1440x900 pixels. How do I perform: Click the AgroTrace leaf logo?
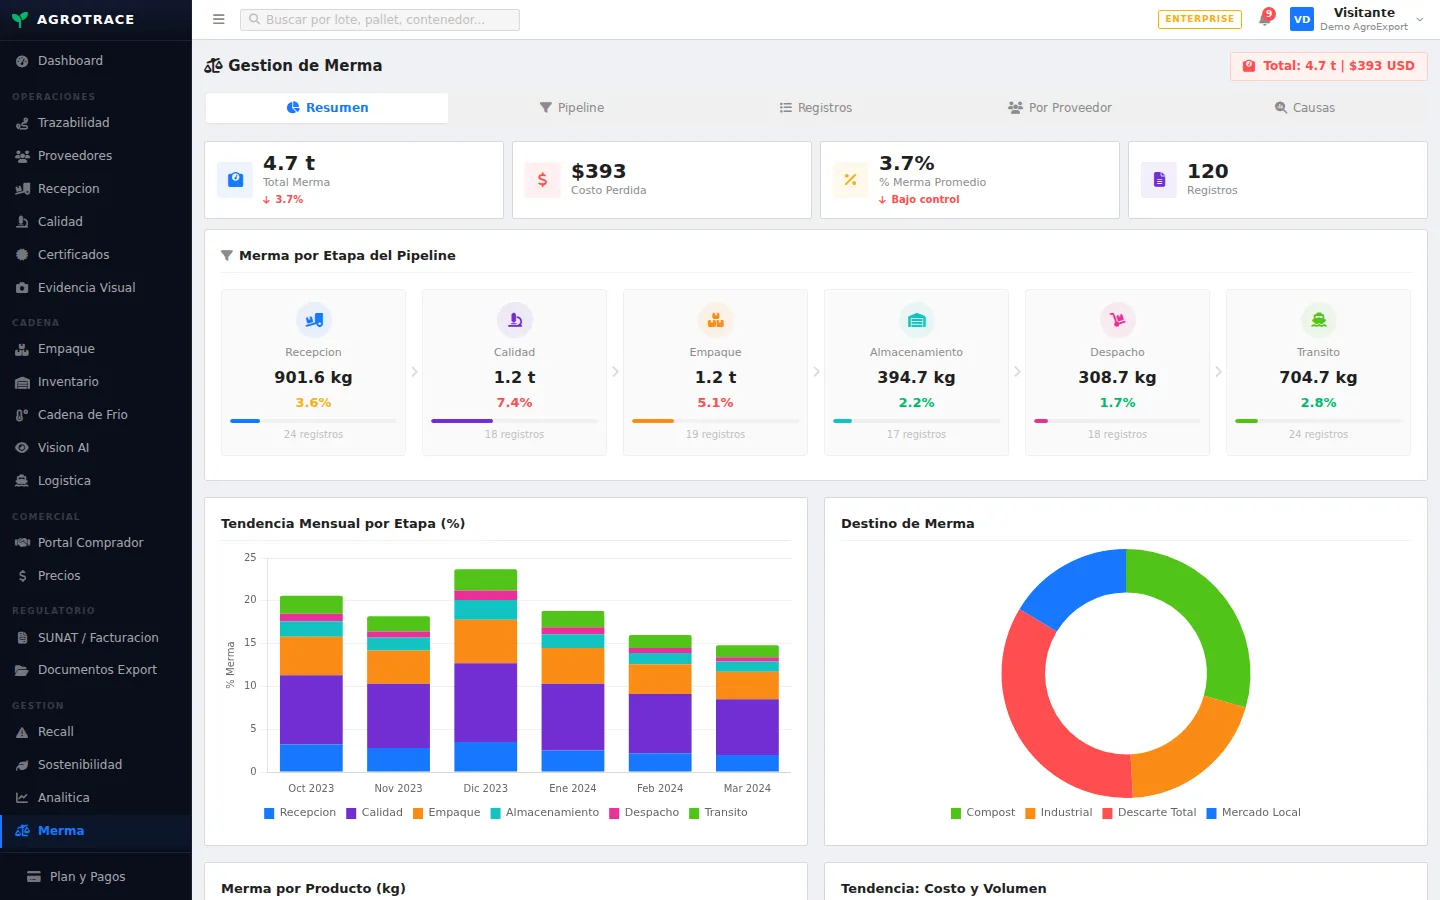click(19, 19)
